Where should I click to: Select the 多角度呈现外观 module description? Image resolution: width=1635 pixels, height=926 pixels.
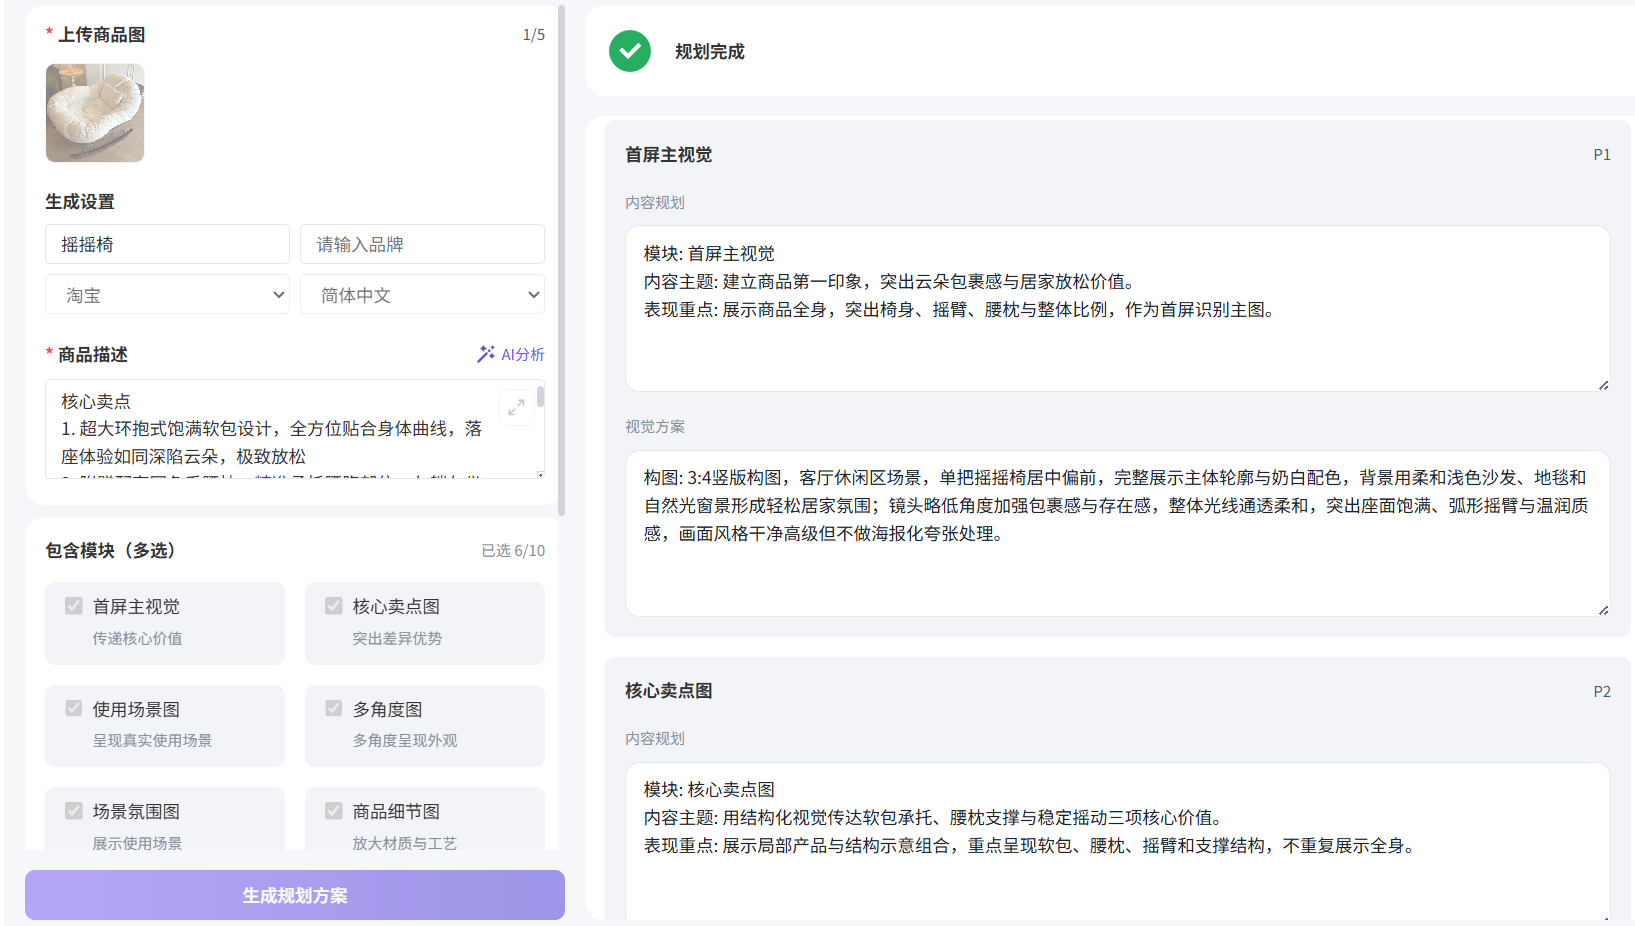click(x=404, y=740)
